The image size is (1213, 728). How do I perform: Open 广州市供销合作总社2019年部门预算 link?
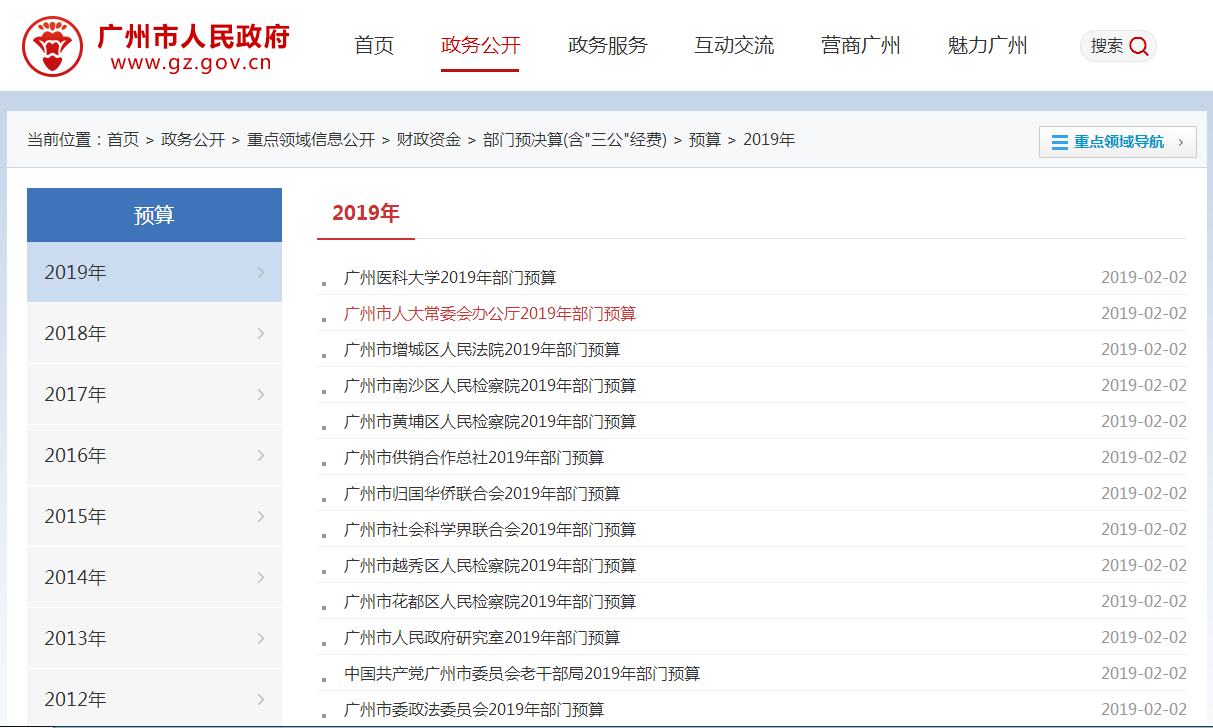tap(474, 458)
